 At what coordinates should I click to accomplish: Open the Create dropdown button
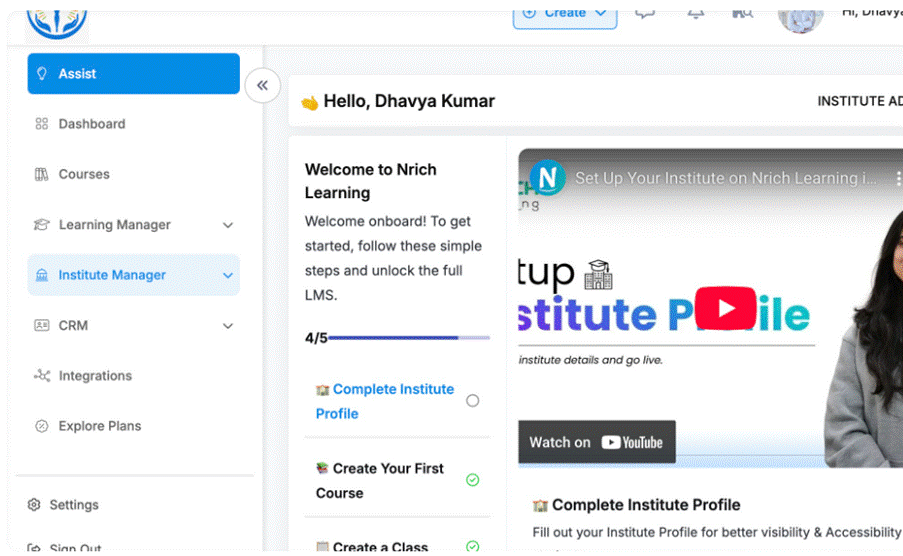(565, 13)
